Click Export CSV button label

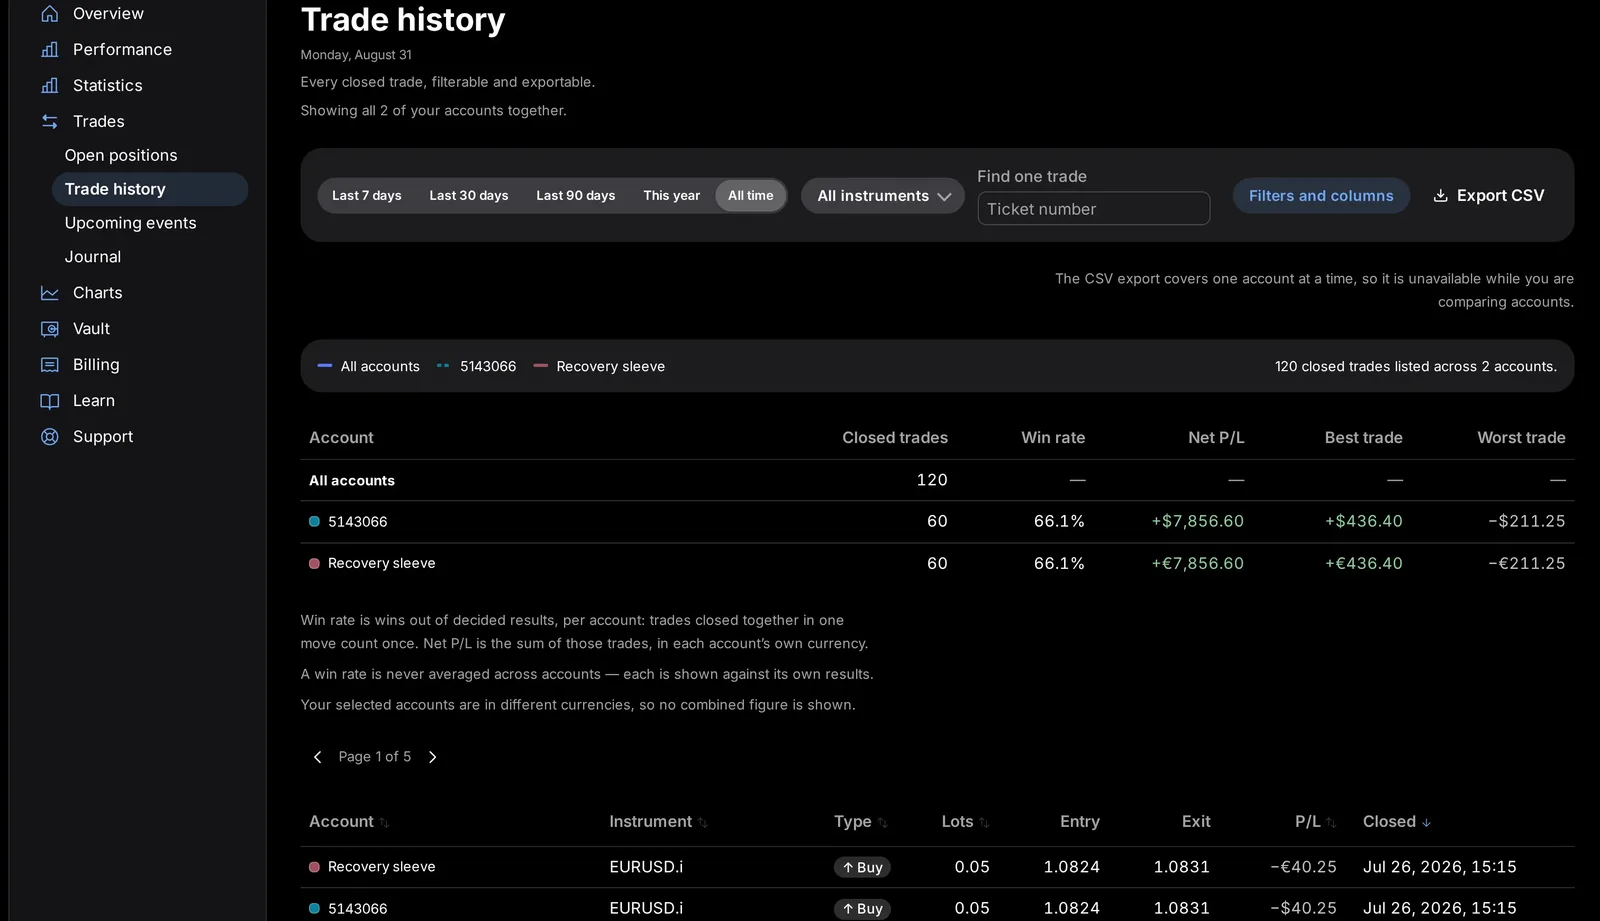1500,196
